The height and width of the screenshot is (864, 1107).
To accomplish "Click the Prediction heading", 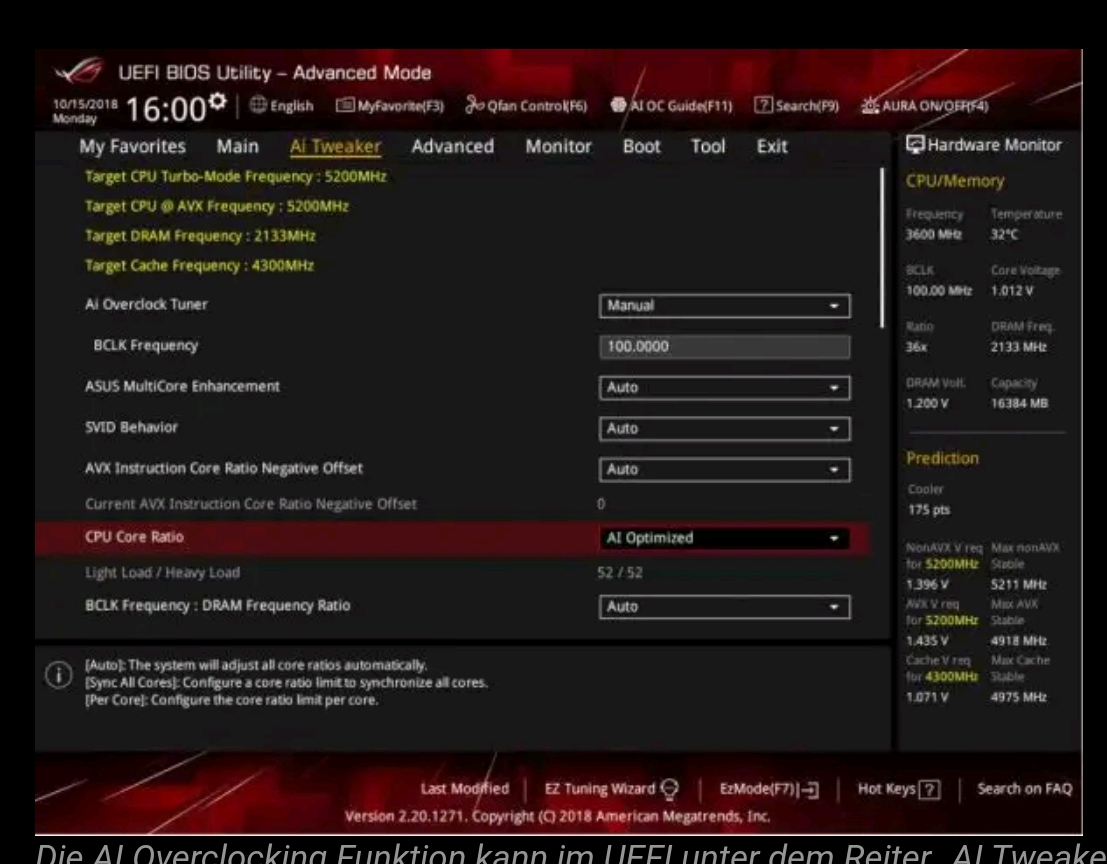I will coord(943,458).
